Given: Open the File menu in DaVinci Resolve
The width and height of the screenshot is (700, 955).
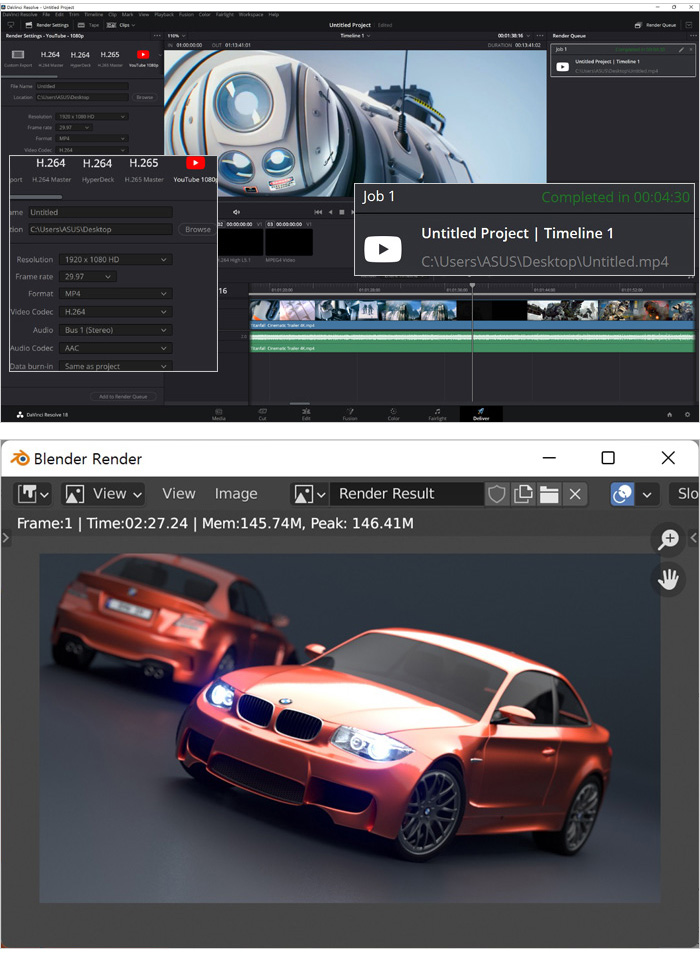Looking at the screenshot, I should point(46,15).
